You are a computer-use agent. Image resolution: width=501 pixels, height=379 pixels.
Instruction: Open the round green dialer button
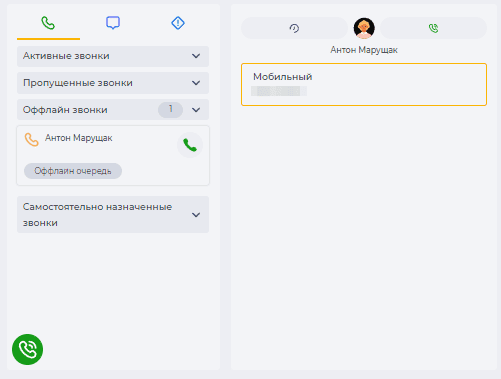(27, 349)
